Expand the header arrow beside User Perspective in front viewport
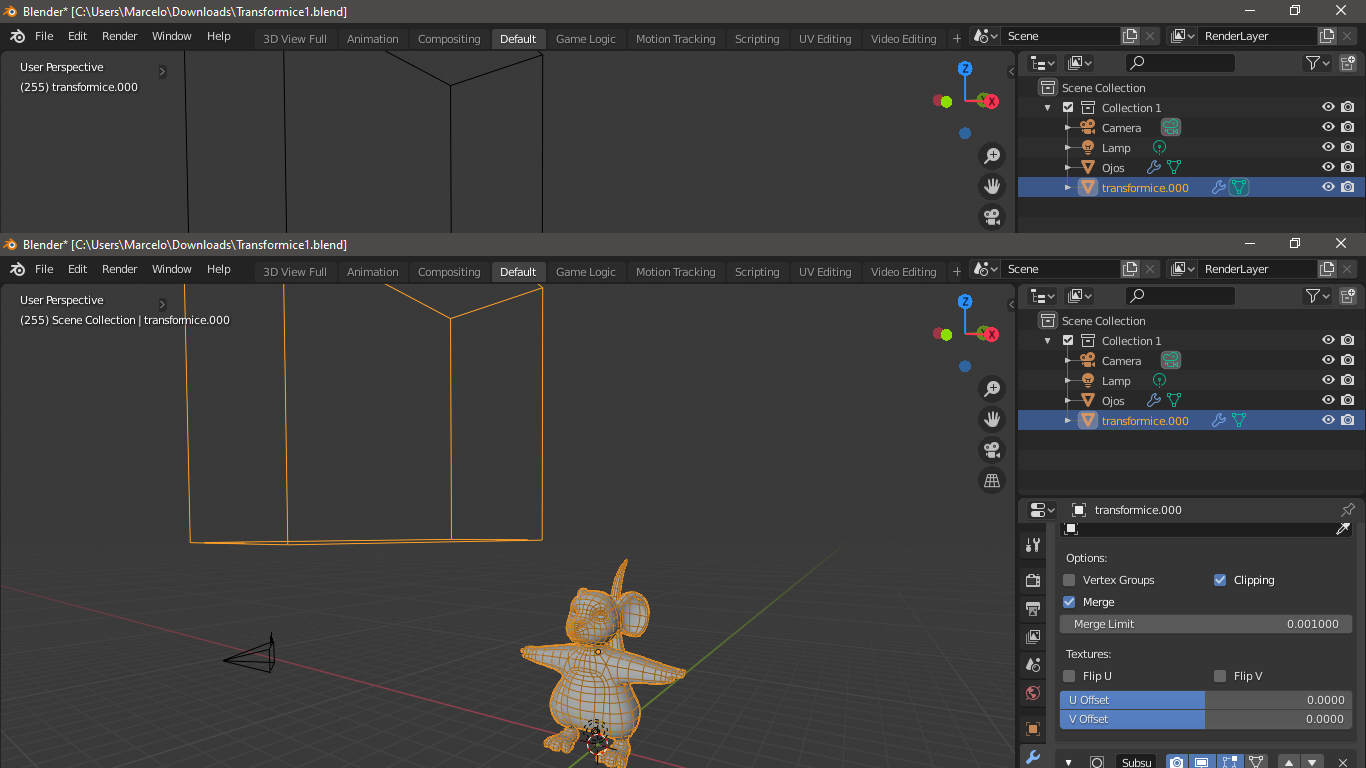Image resolution: width=1366 pixels, height=768 pixels. pyautogui.click(x=163, y=304)
